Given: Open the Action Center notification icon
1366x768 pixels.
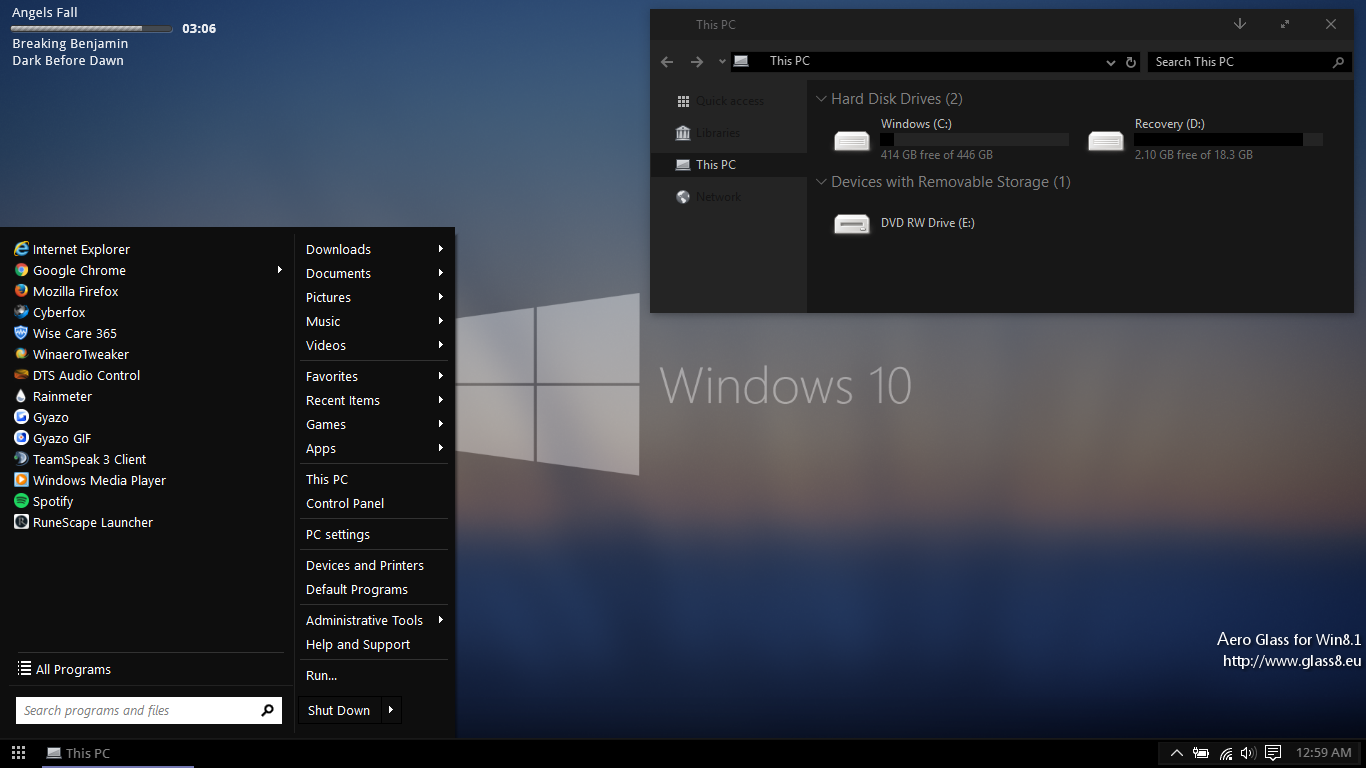Looking at the screenshot, I should [1273, 753].
